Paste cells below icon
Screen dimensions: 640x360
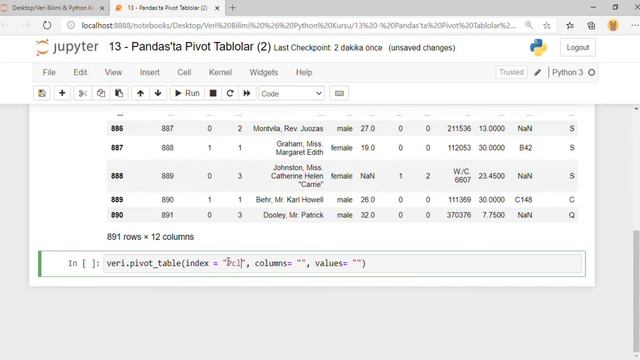(119, 93)
